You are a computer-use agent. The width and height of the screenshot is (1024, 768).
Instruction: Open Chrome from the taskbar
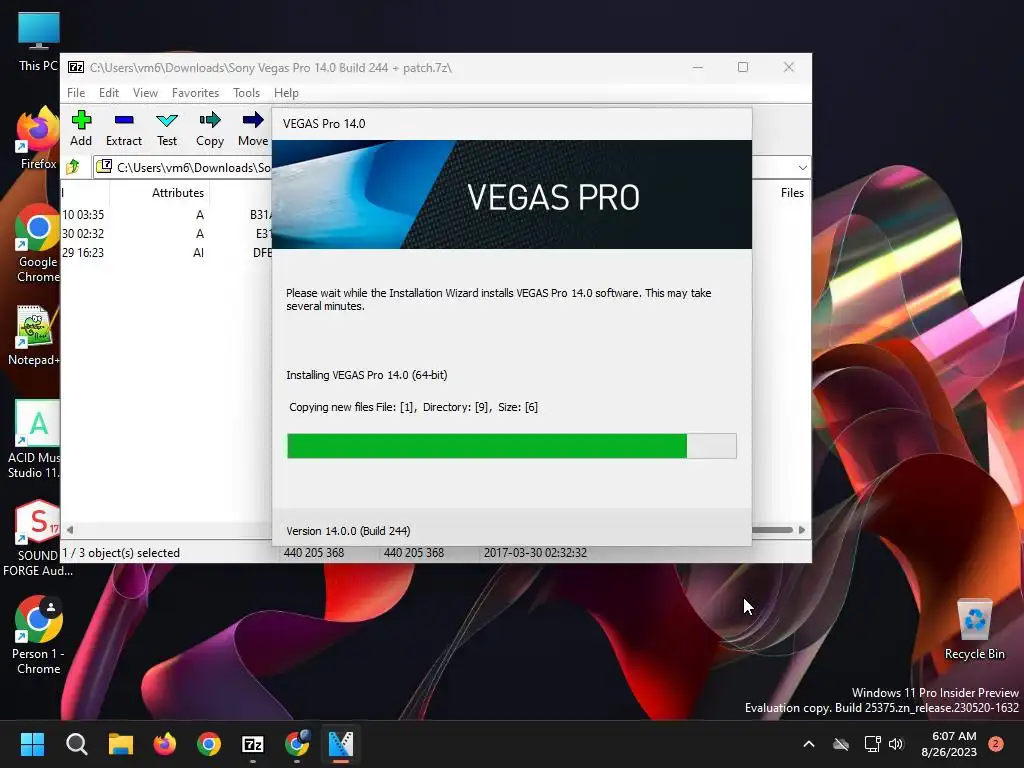(209, 744)
